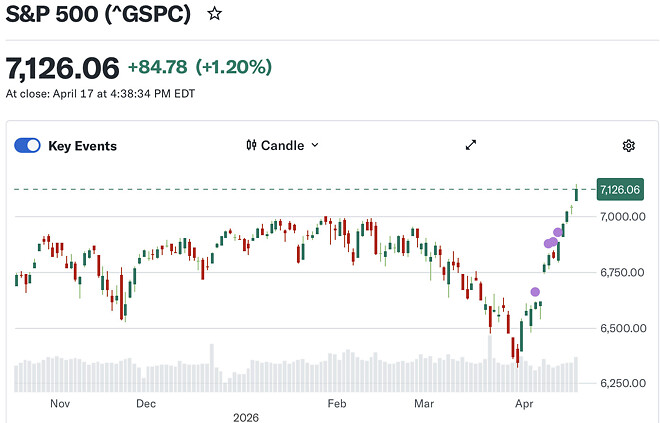The image size is (660, 423).
Task: Click the Key Events label text
Action: [82, 146]
